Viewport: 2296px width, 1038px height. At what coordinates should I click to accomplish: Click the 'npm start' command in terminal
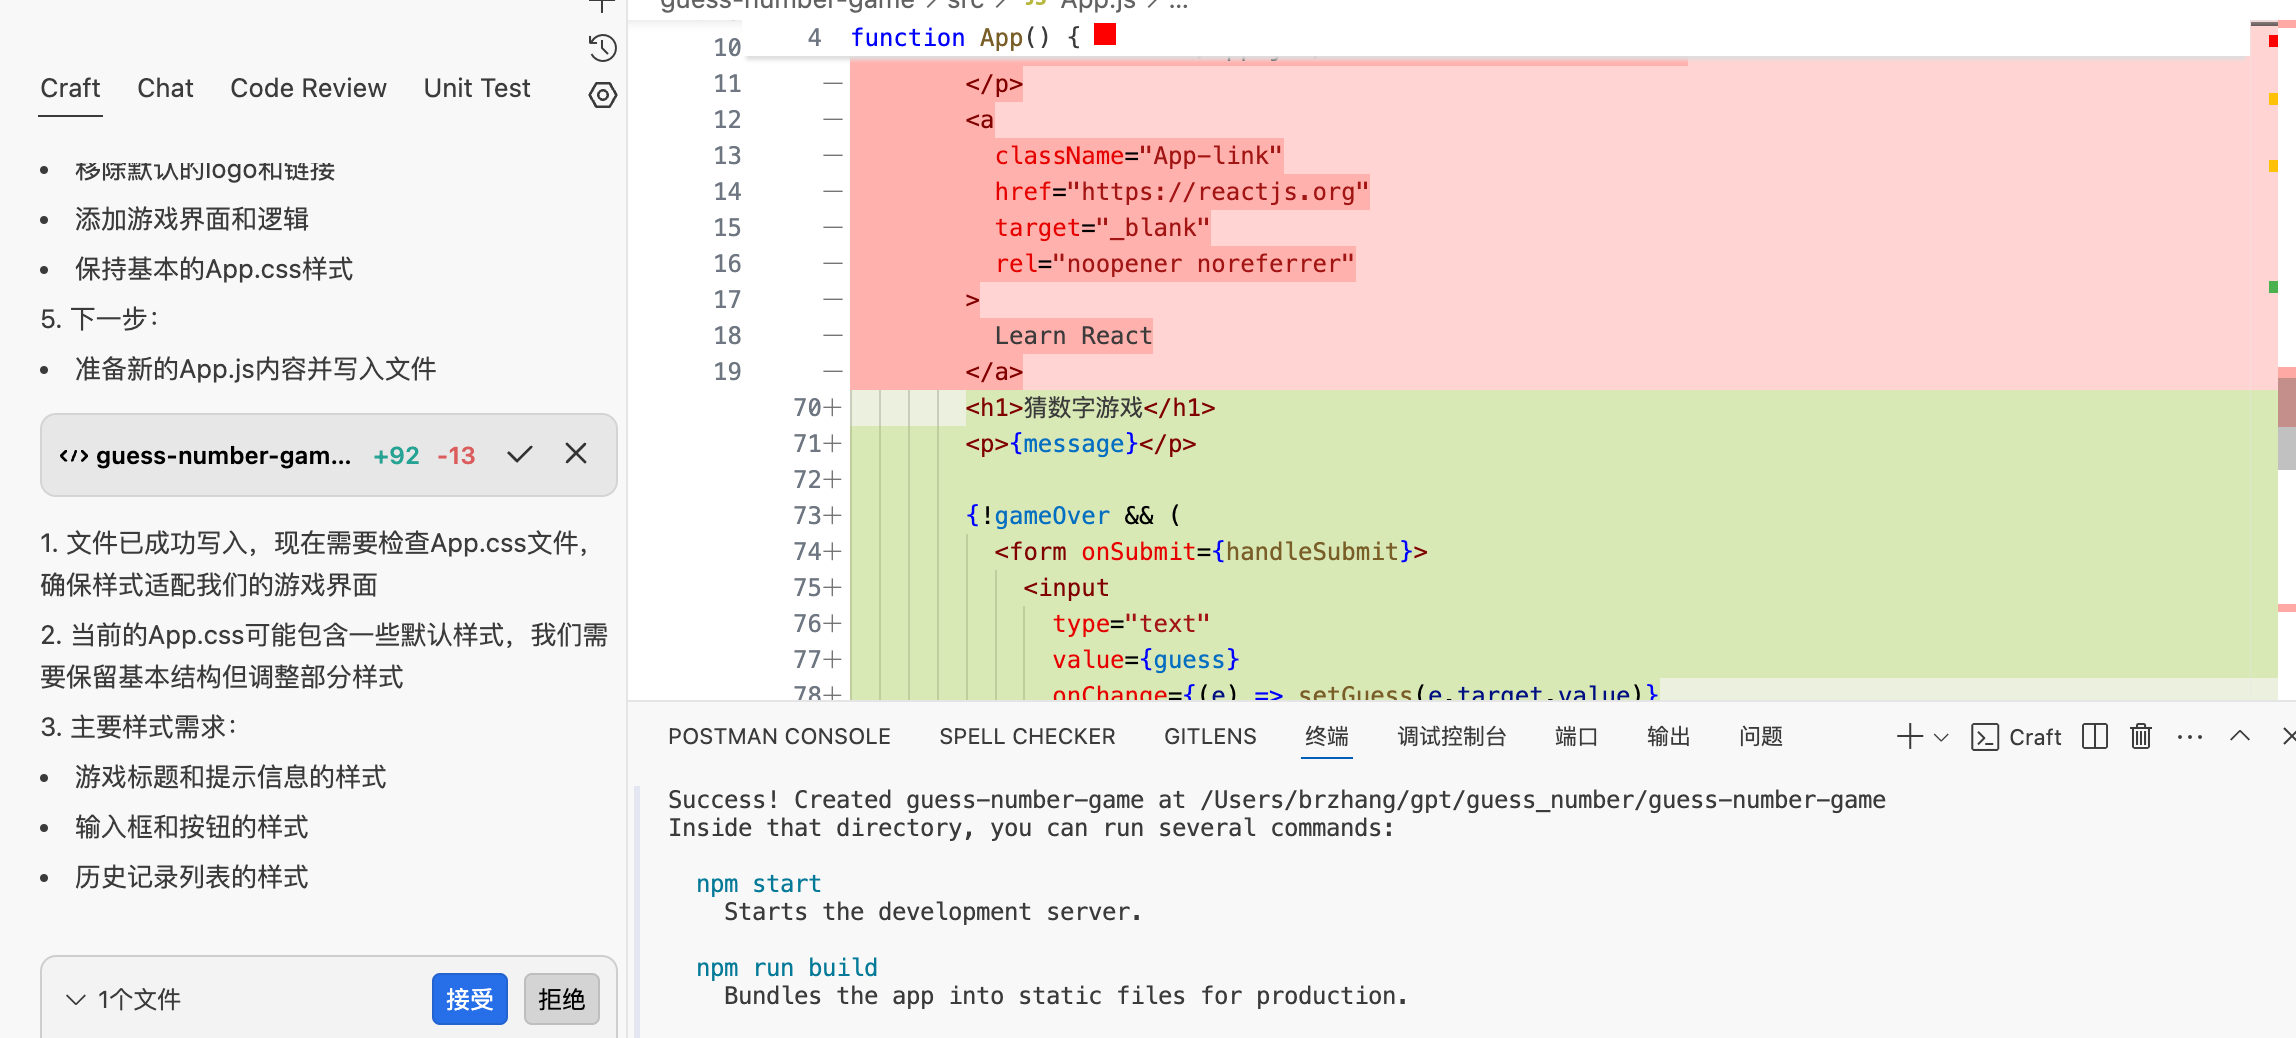[x=758, y=884]
